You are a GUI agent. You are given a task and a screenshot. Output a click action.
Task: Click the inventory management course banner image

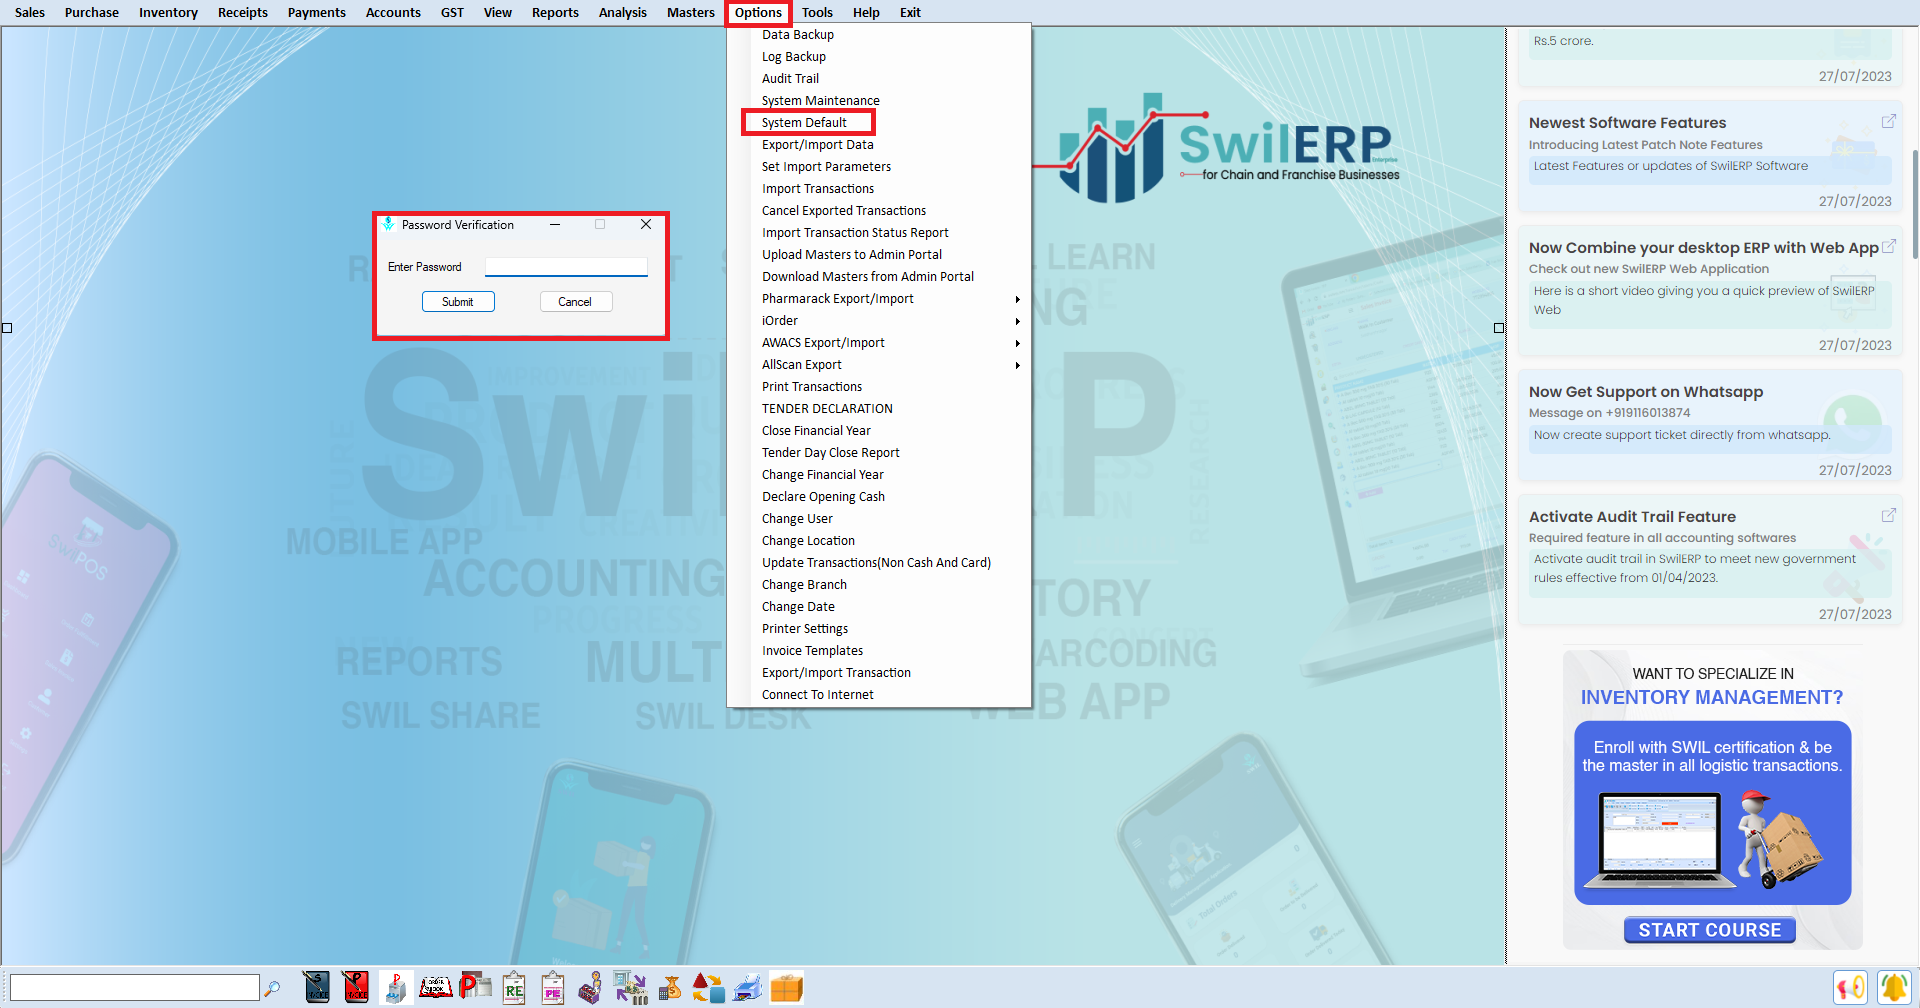[1712, 812]
